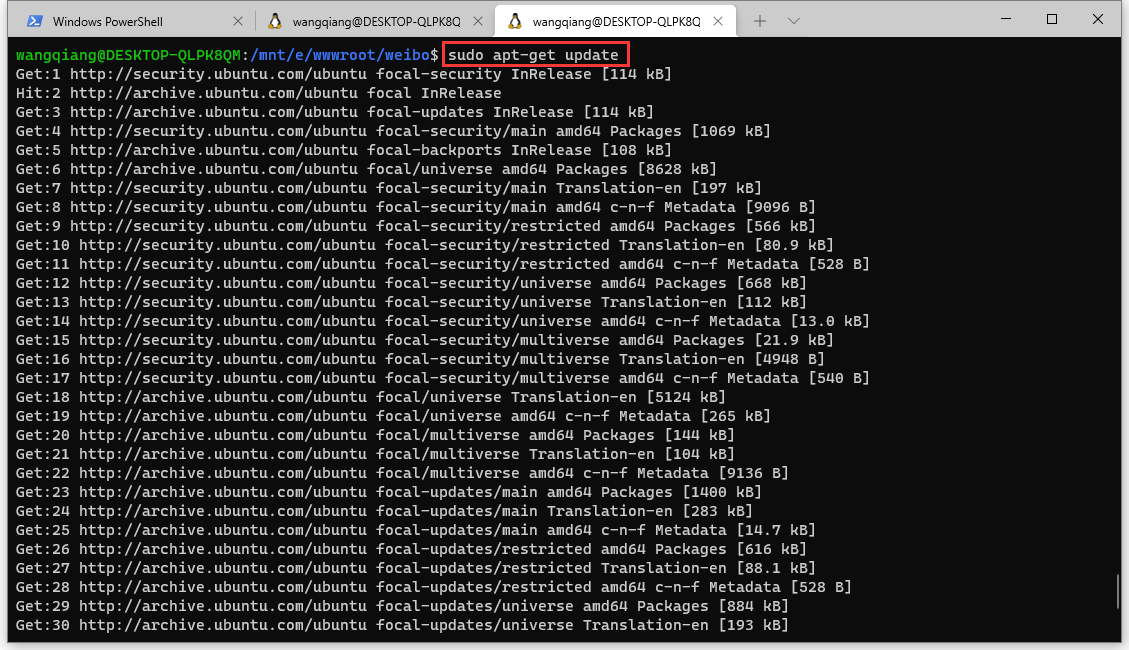Screen dimensions: 1129x650
Task: Click the Get:23 main Packages 1400 kB line
Action: click(x=389, y=492)
